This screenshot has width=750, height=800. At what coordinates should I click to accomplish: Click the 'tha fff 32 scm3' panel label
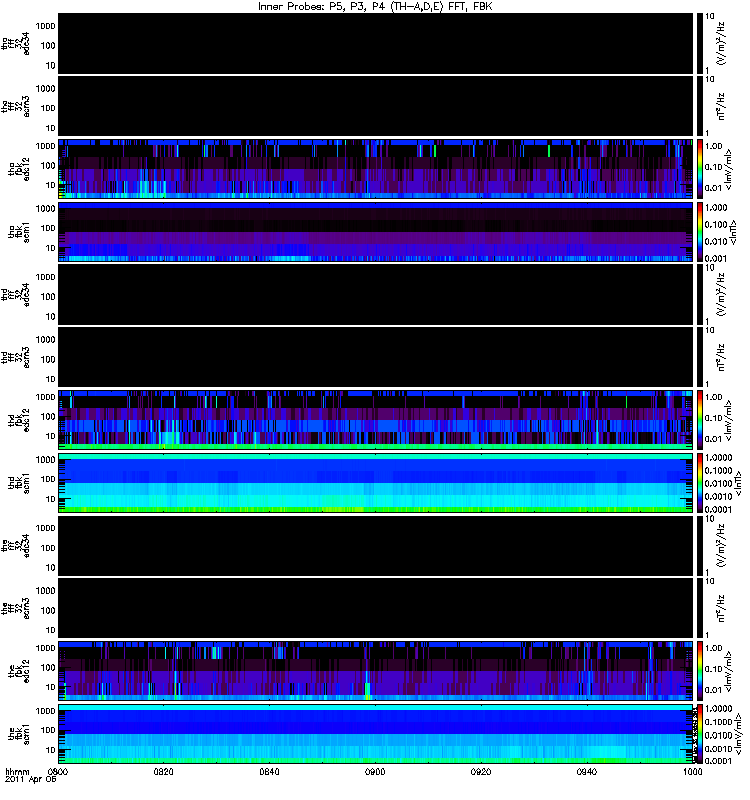(x=16, y=106)
